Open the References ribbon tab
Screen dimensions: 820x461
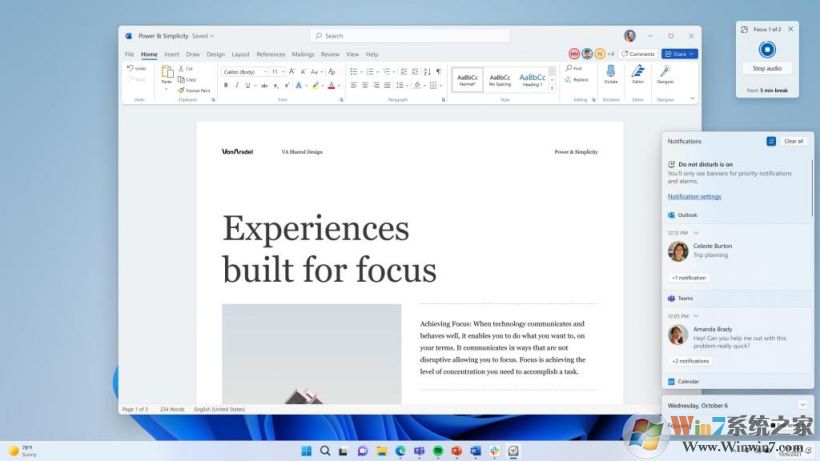pos(270,54)
